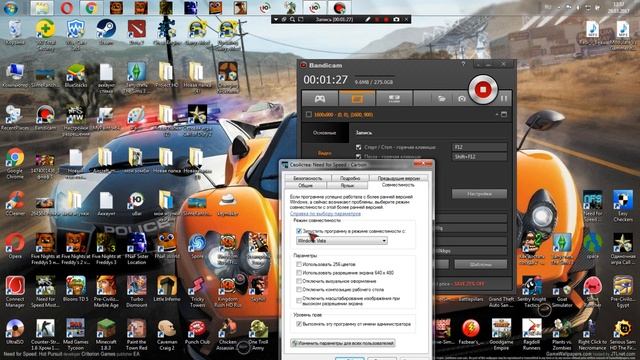Open 360 Total Security desktop shortcut
Image resolution: width=640 pixels, height=360 pixels.
pyautogui.click(x=45, y=35)
